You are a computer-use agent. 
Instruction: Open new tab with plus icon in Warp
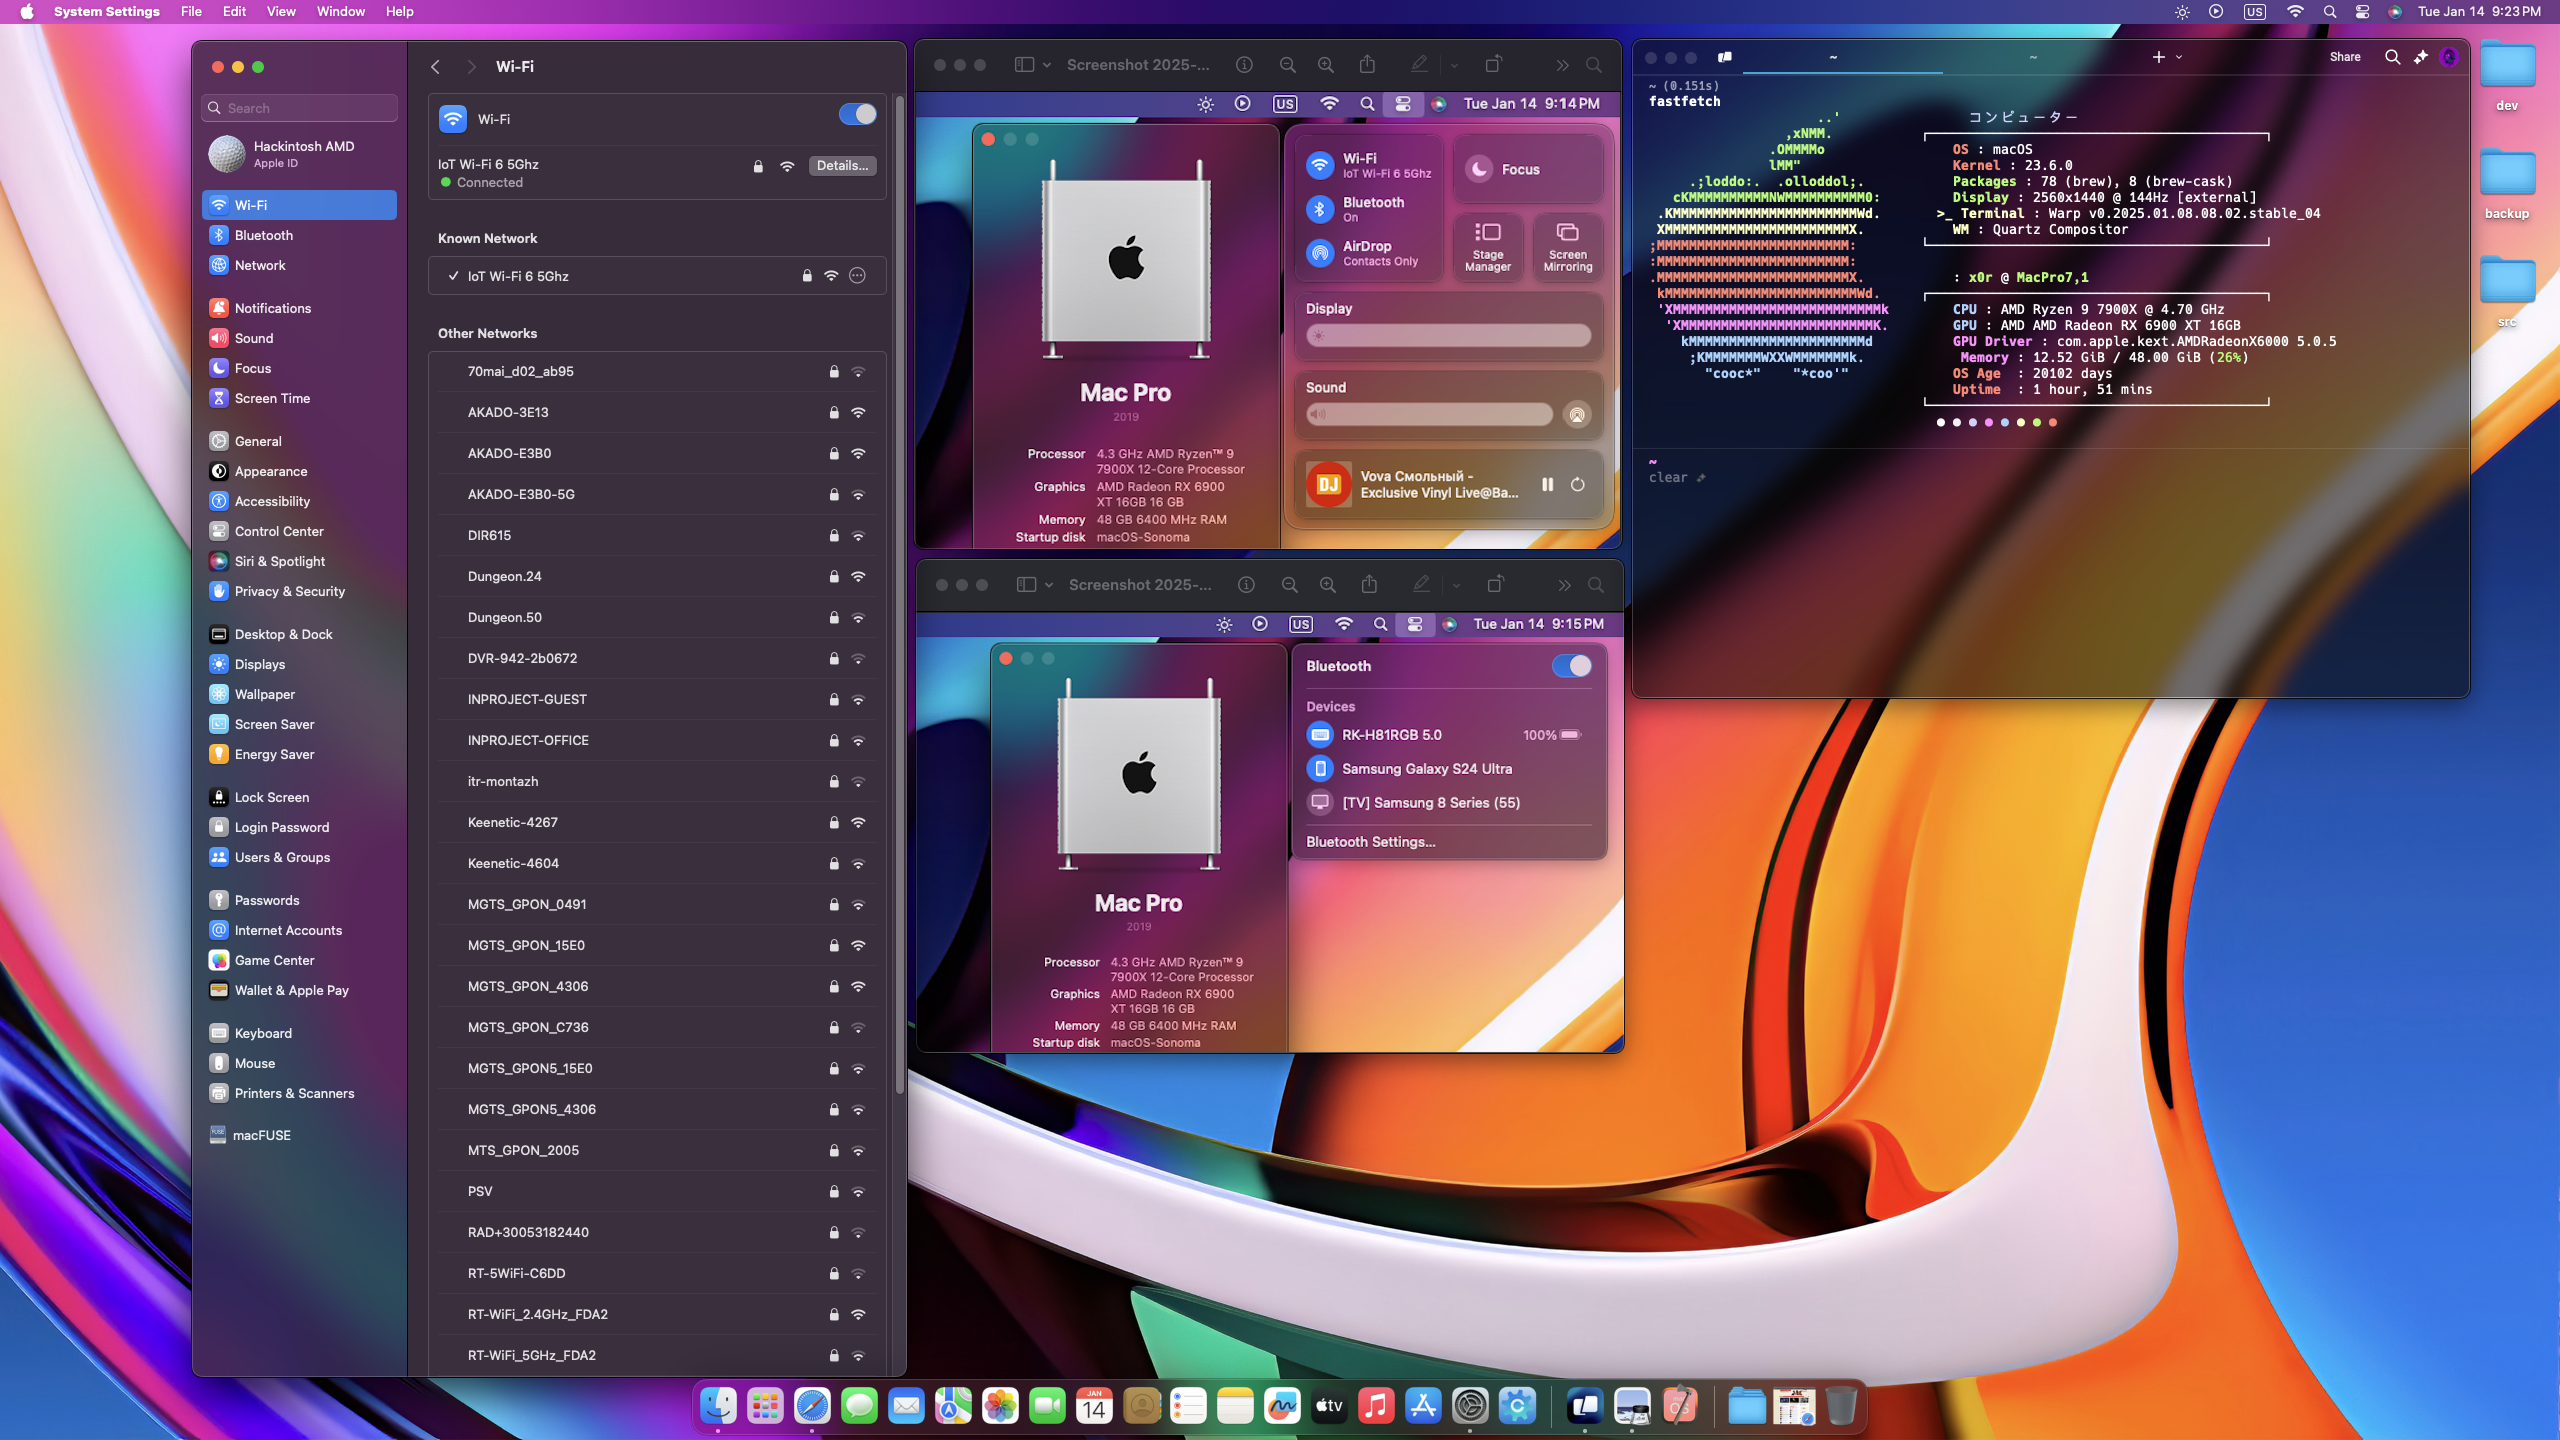click(2158, 57)
